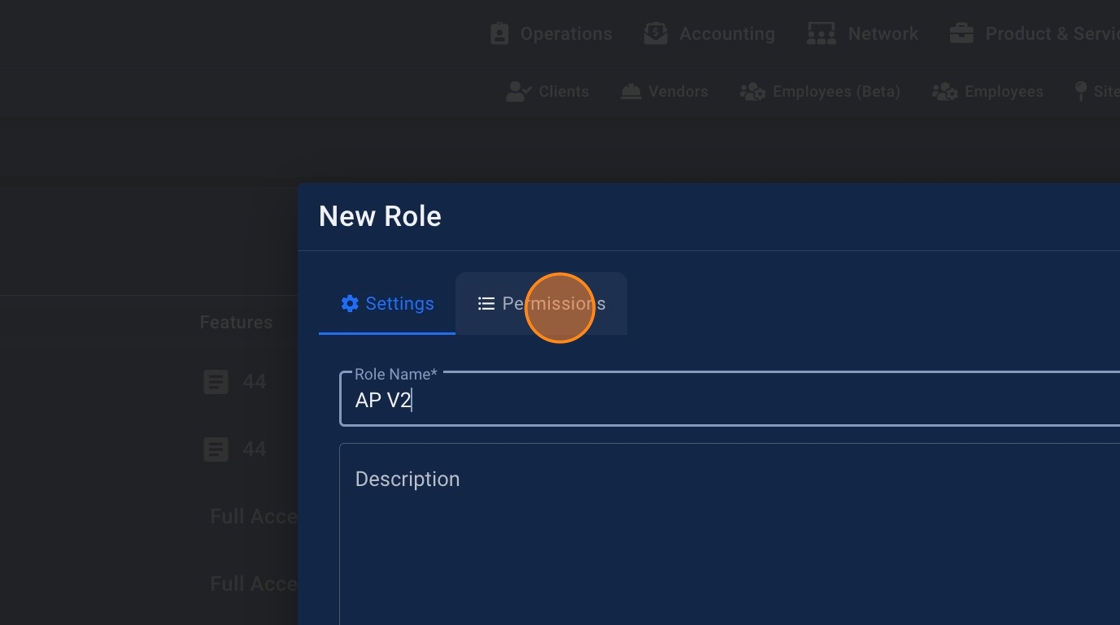Click the Network icon in top navigation
This screenshot has width=1120, height=625.
[x=821, y=33]
